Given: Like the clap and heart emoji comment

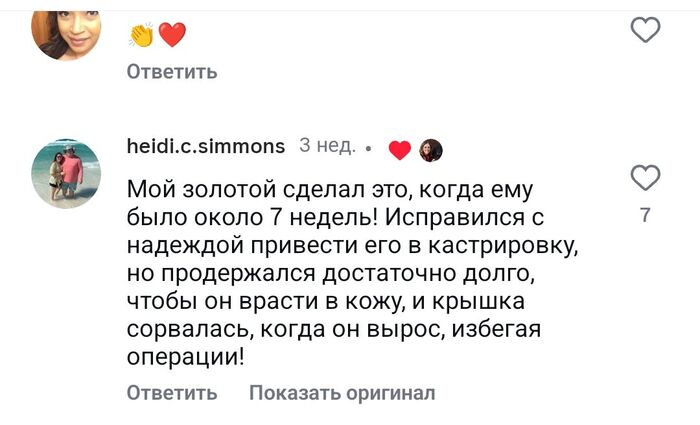Looking at the screenshot, I should (x=647, y=31).
